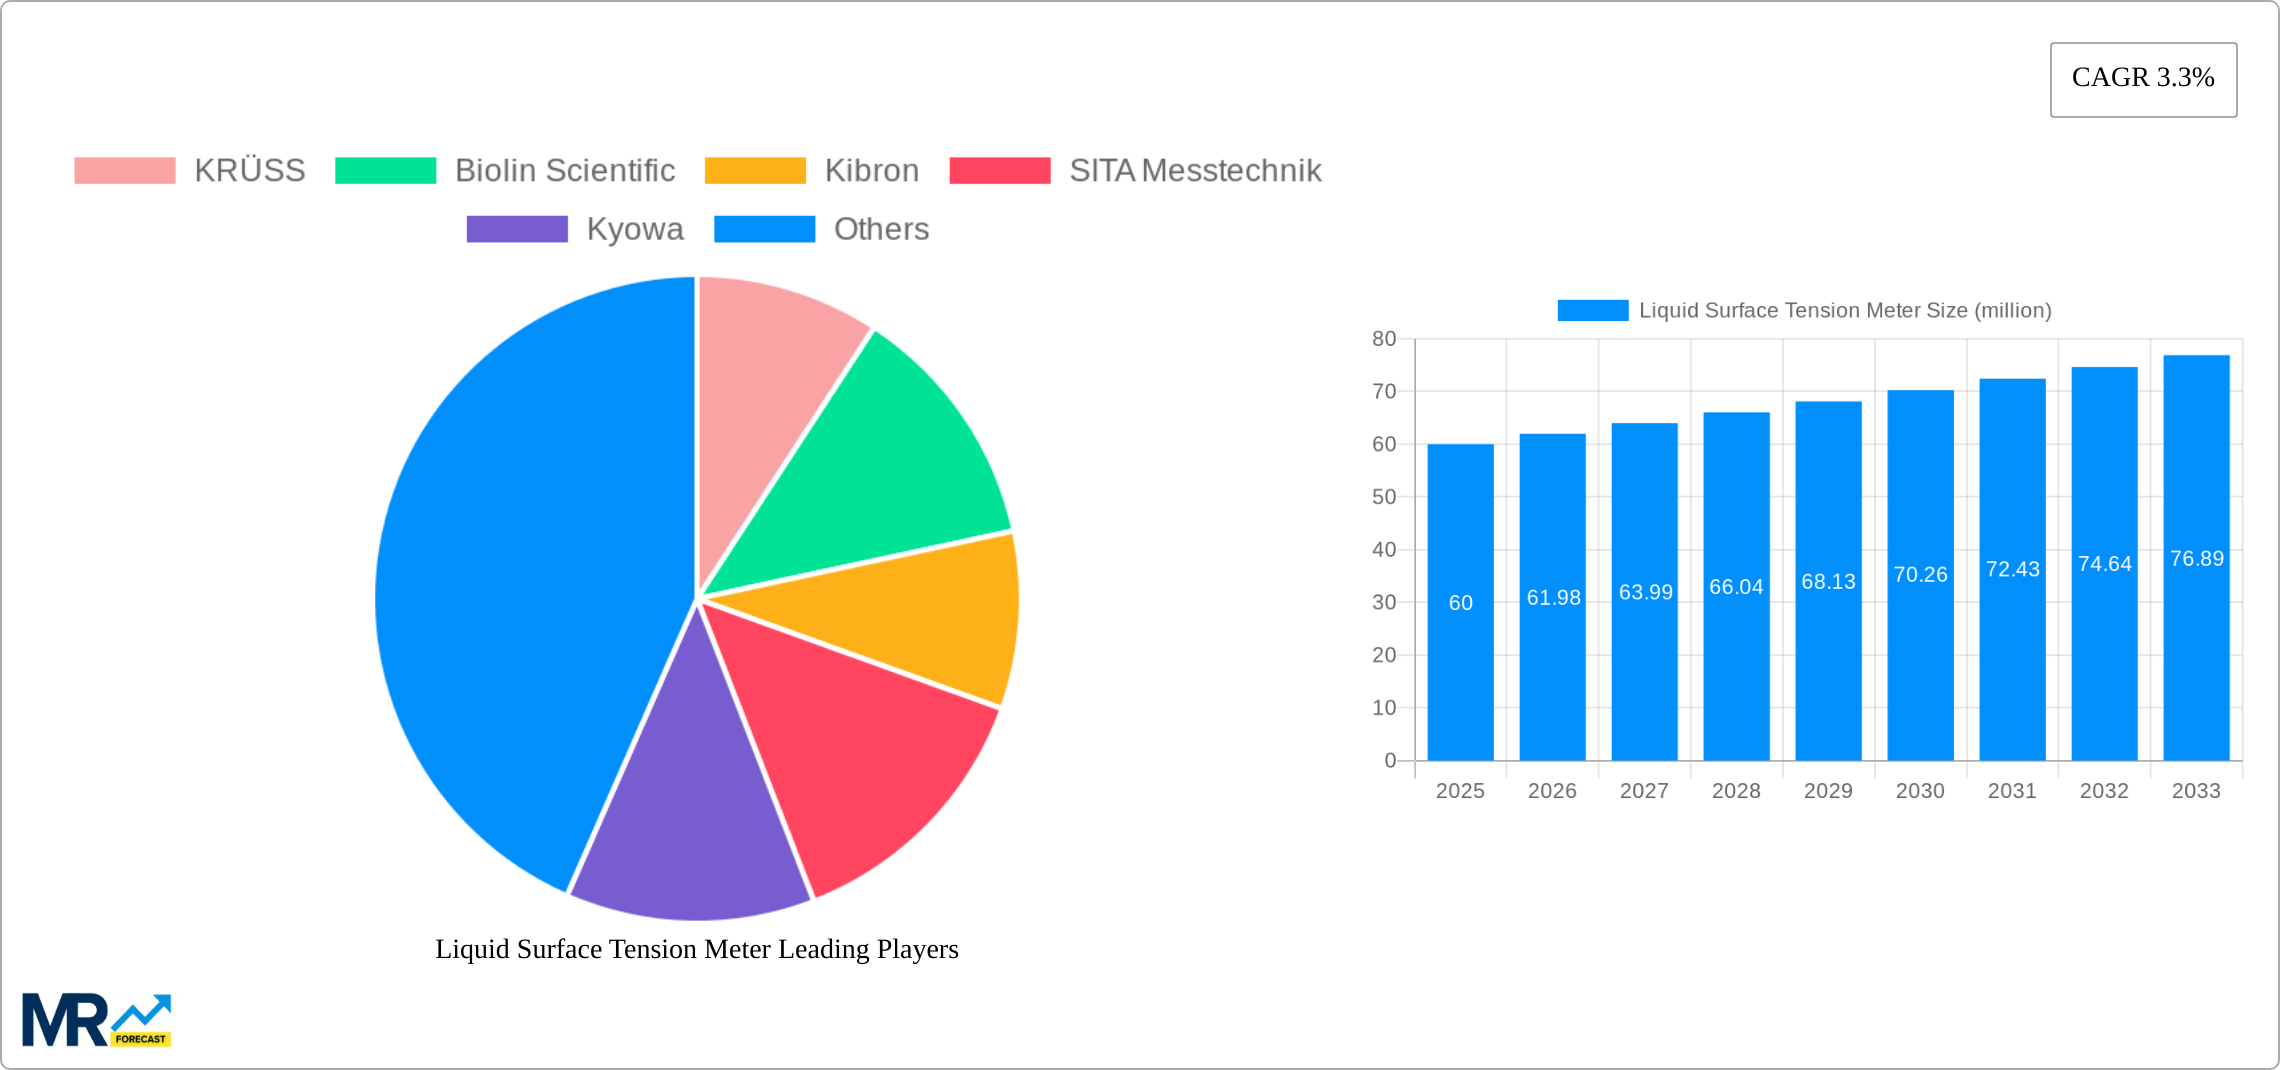The width and height of the screenshot is (2280, 1070).
Task: Click the KRÜSS legend color swatch
Action: click(x=125, y=170)
